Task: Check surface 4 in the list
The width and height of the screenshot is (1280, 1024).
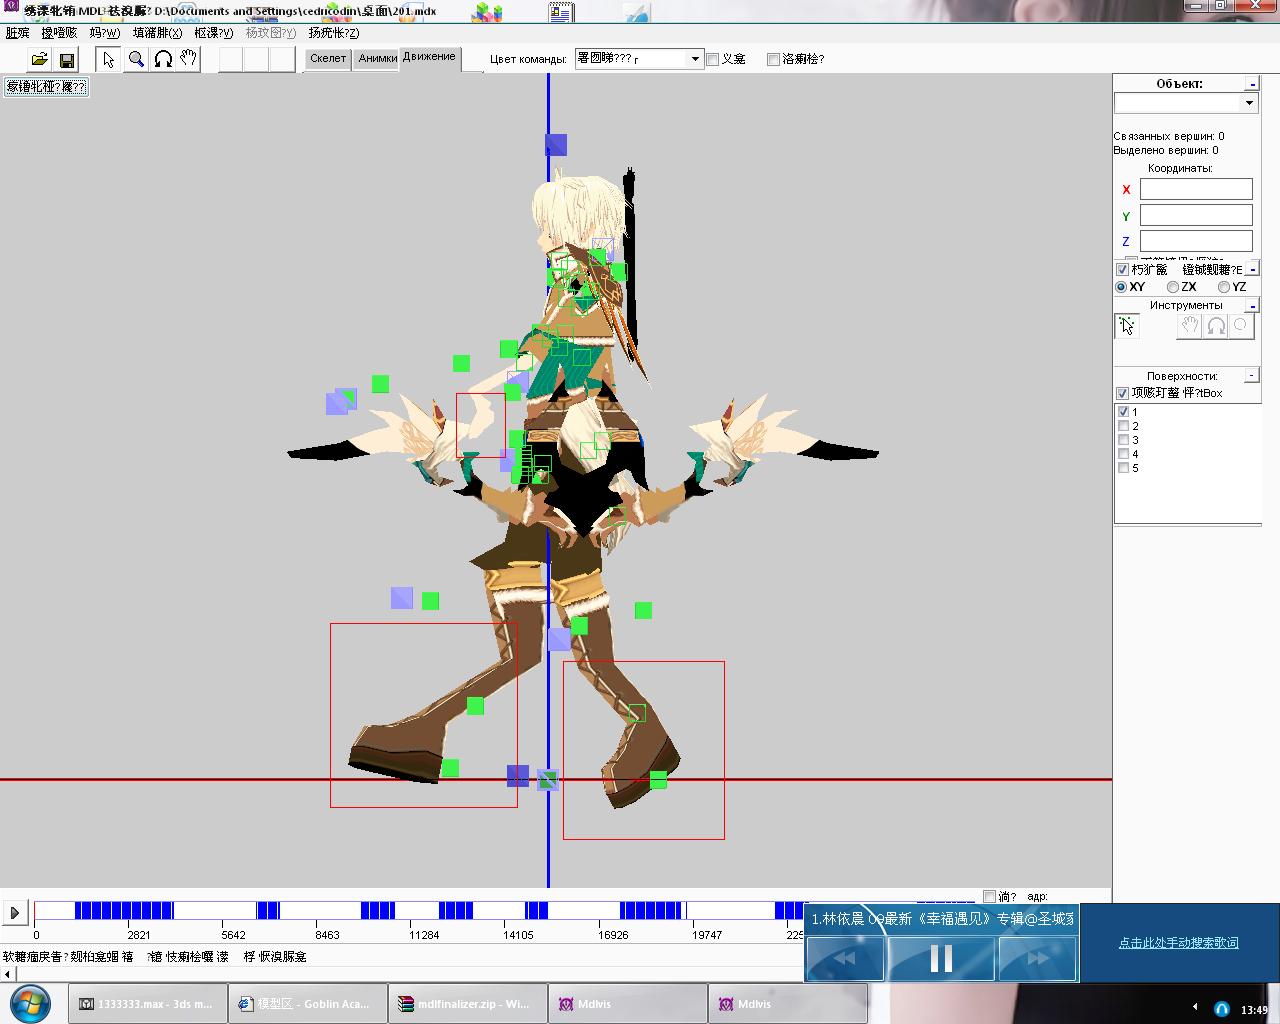Action: tap(1123, 454)
